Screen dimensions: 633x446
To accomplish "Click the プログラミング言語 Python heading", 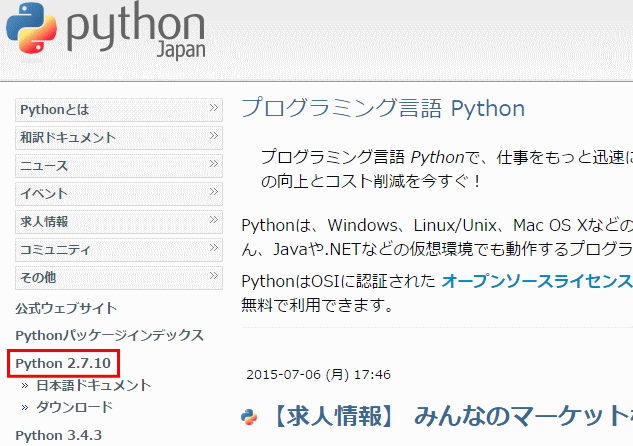I will 383,109.
